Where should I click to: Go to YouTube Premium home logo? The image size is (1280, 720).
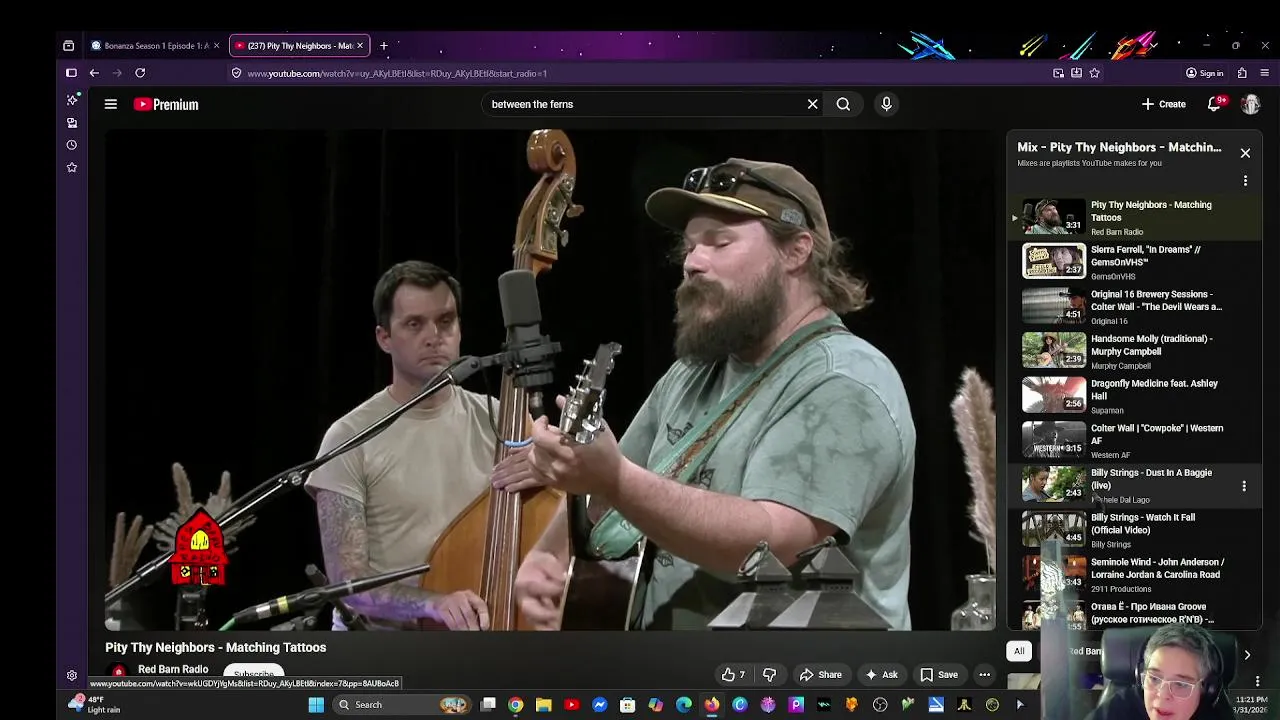(x=166, y=104)
